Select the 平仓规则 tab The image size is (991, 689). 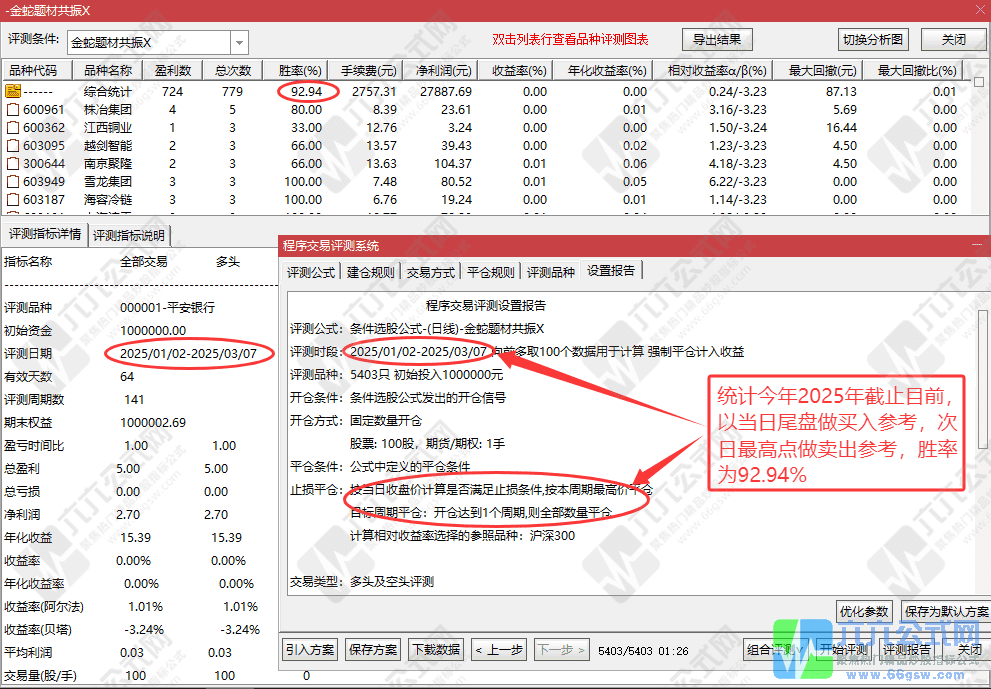click(x=491, y=272)
